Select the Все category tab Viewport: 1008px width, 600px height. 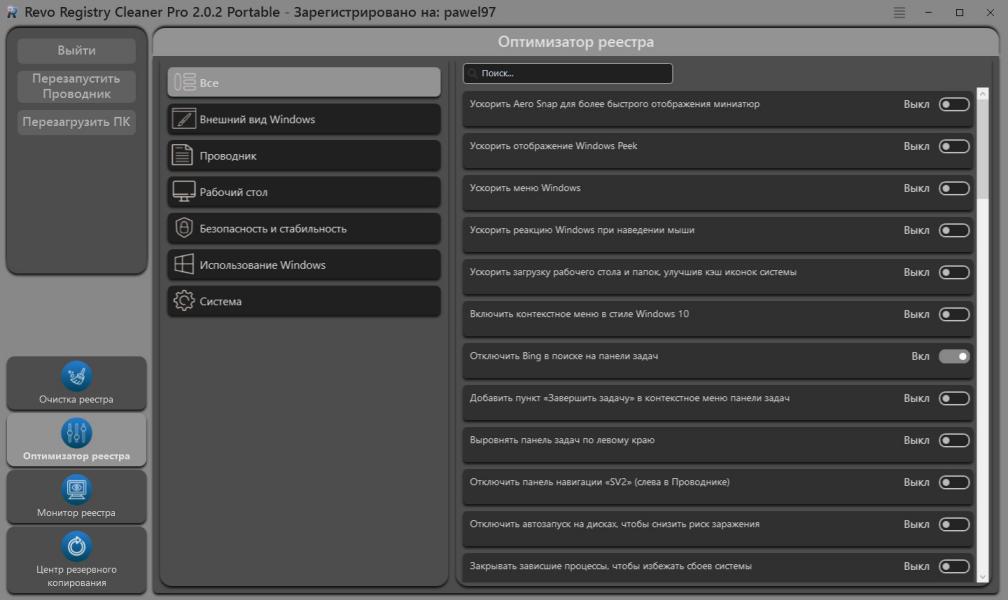[x=304, y=83]
